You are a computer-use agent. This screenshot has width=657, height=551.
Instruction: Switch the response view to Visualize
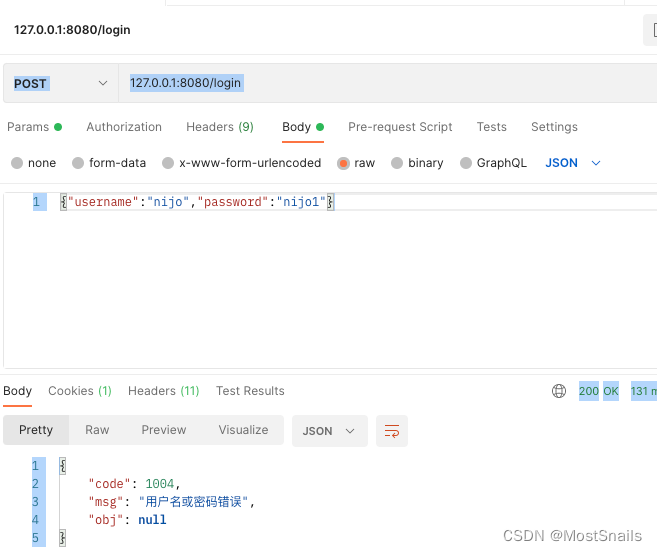point(243,430)
